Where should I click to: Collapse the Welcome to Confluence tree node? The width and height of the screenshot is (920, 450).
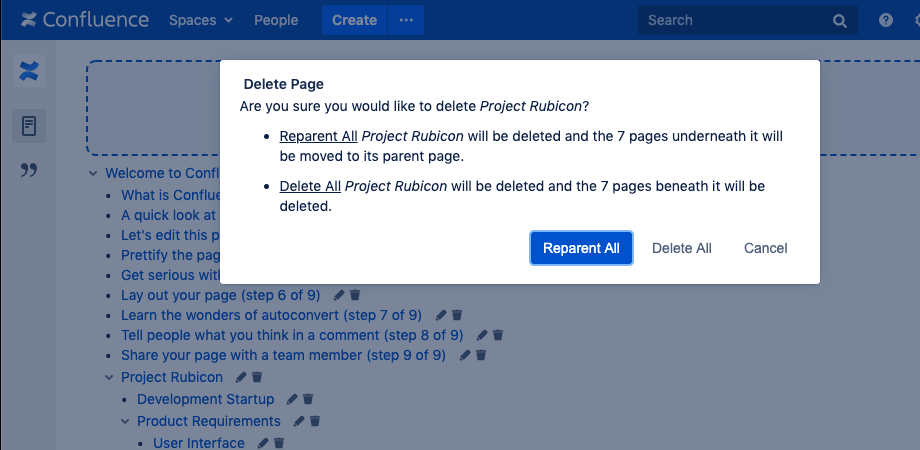[93, 174]
